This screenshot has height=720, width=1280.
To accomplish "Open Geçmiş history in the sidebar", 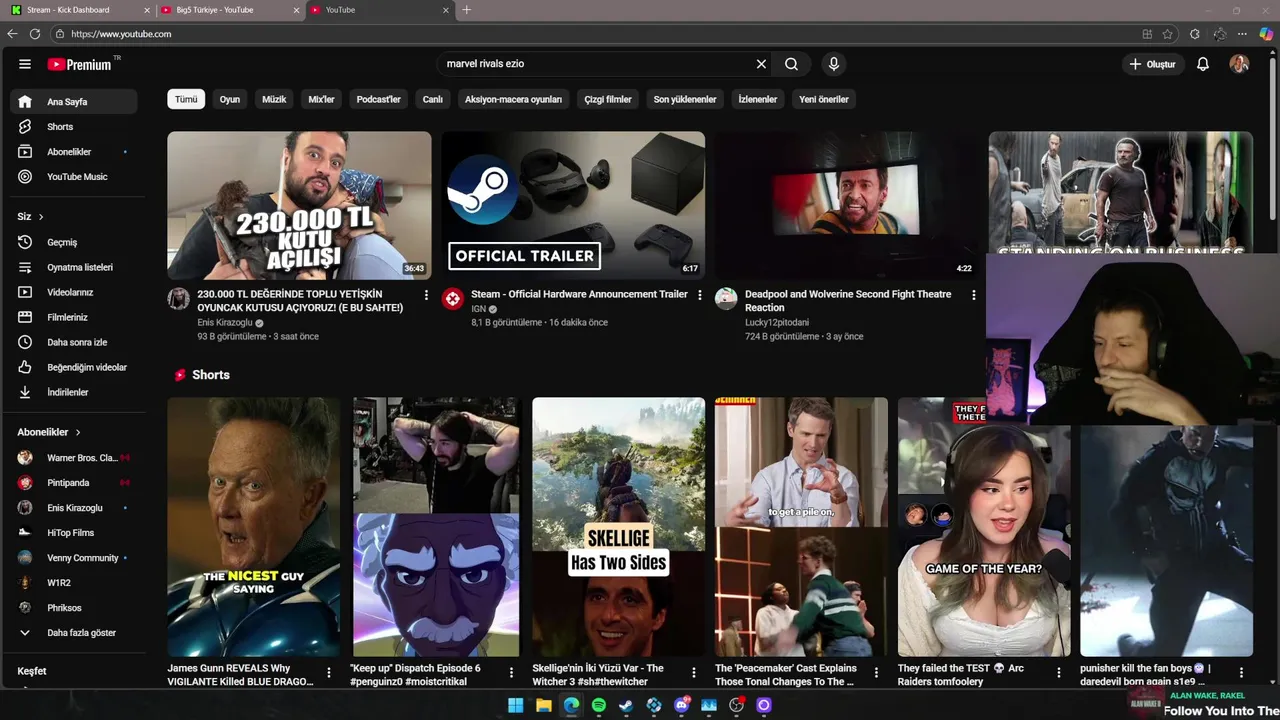I will click(x=74, y=242).
